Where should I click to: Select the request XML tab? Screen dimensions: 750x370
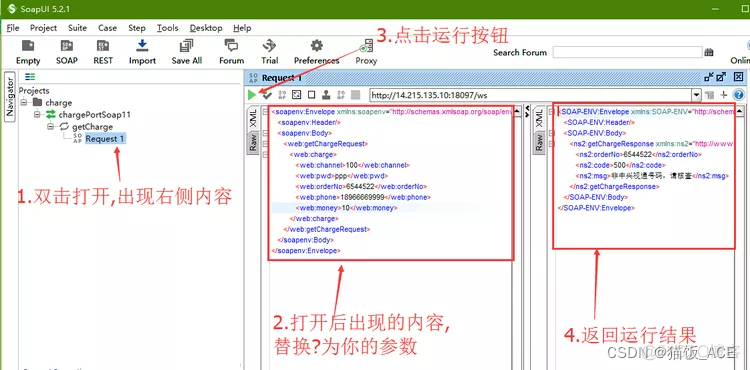pyautogui.click(x=253, y=118)
